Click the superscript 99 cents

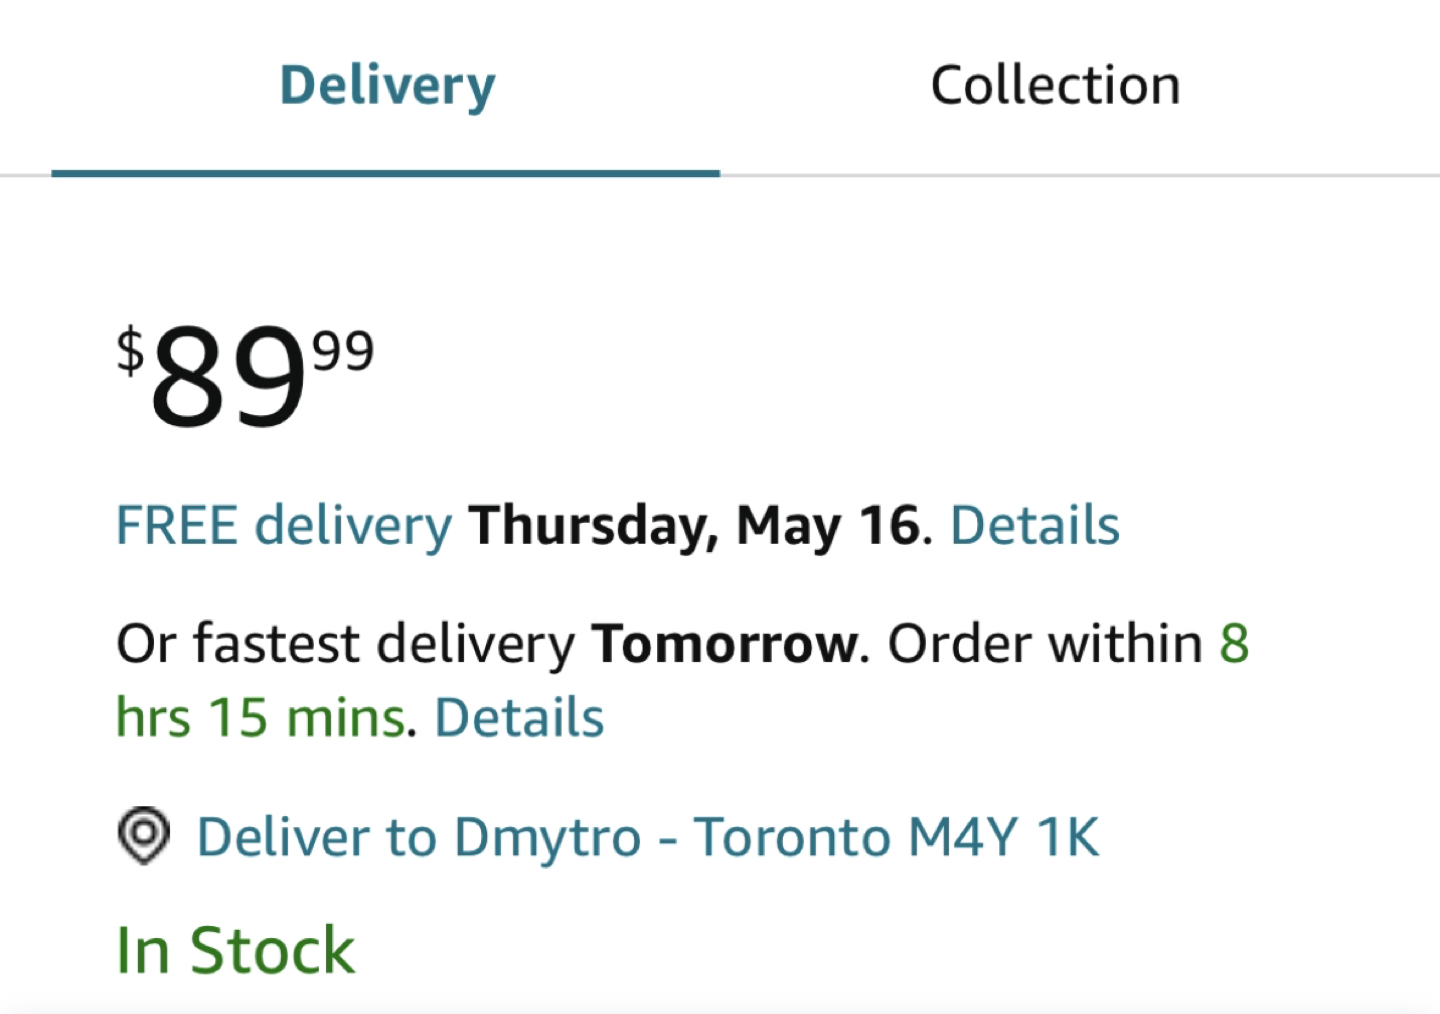click(343, 352)
